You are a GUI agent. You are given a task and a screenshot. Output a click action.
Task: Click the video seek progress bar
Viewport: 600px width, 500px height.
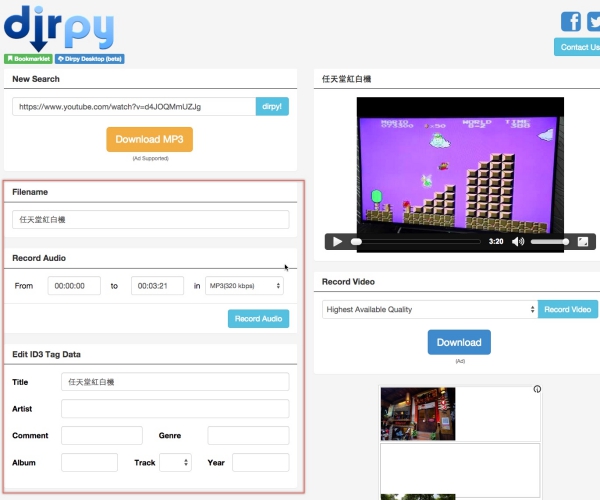pos(416,242)
